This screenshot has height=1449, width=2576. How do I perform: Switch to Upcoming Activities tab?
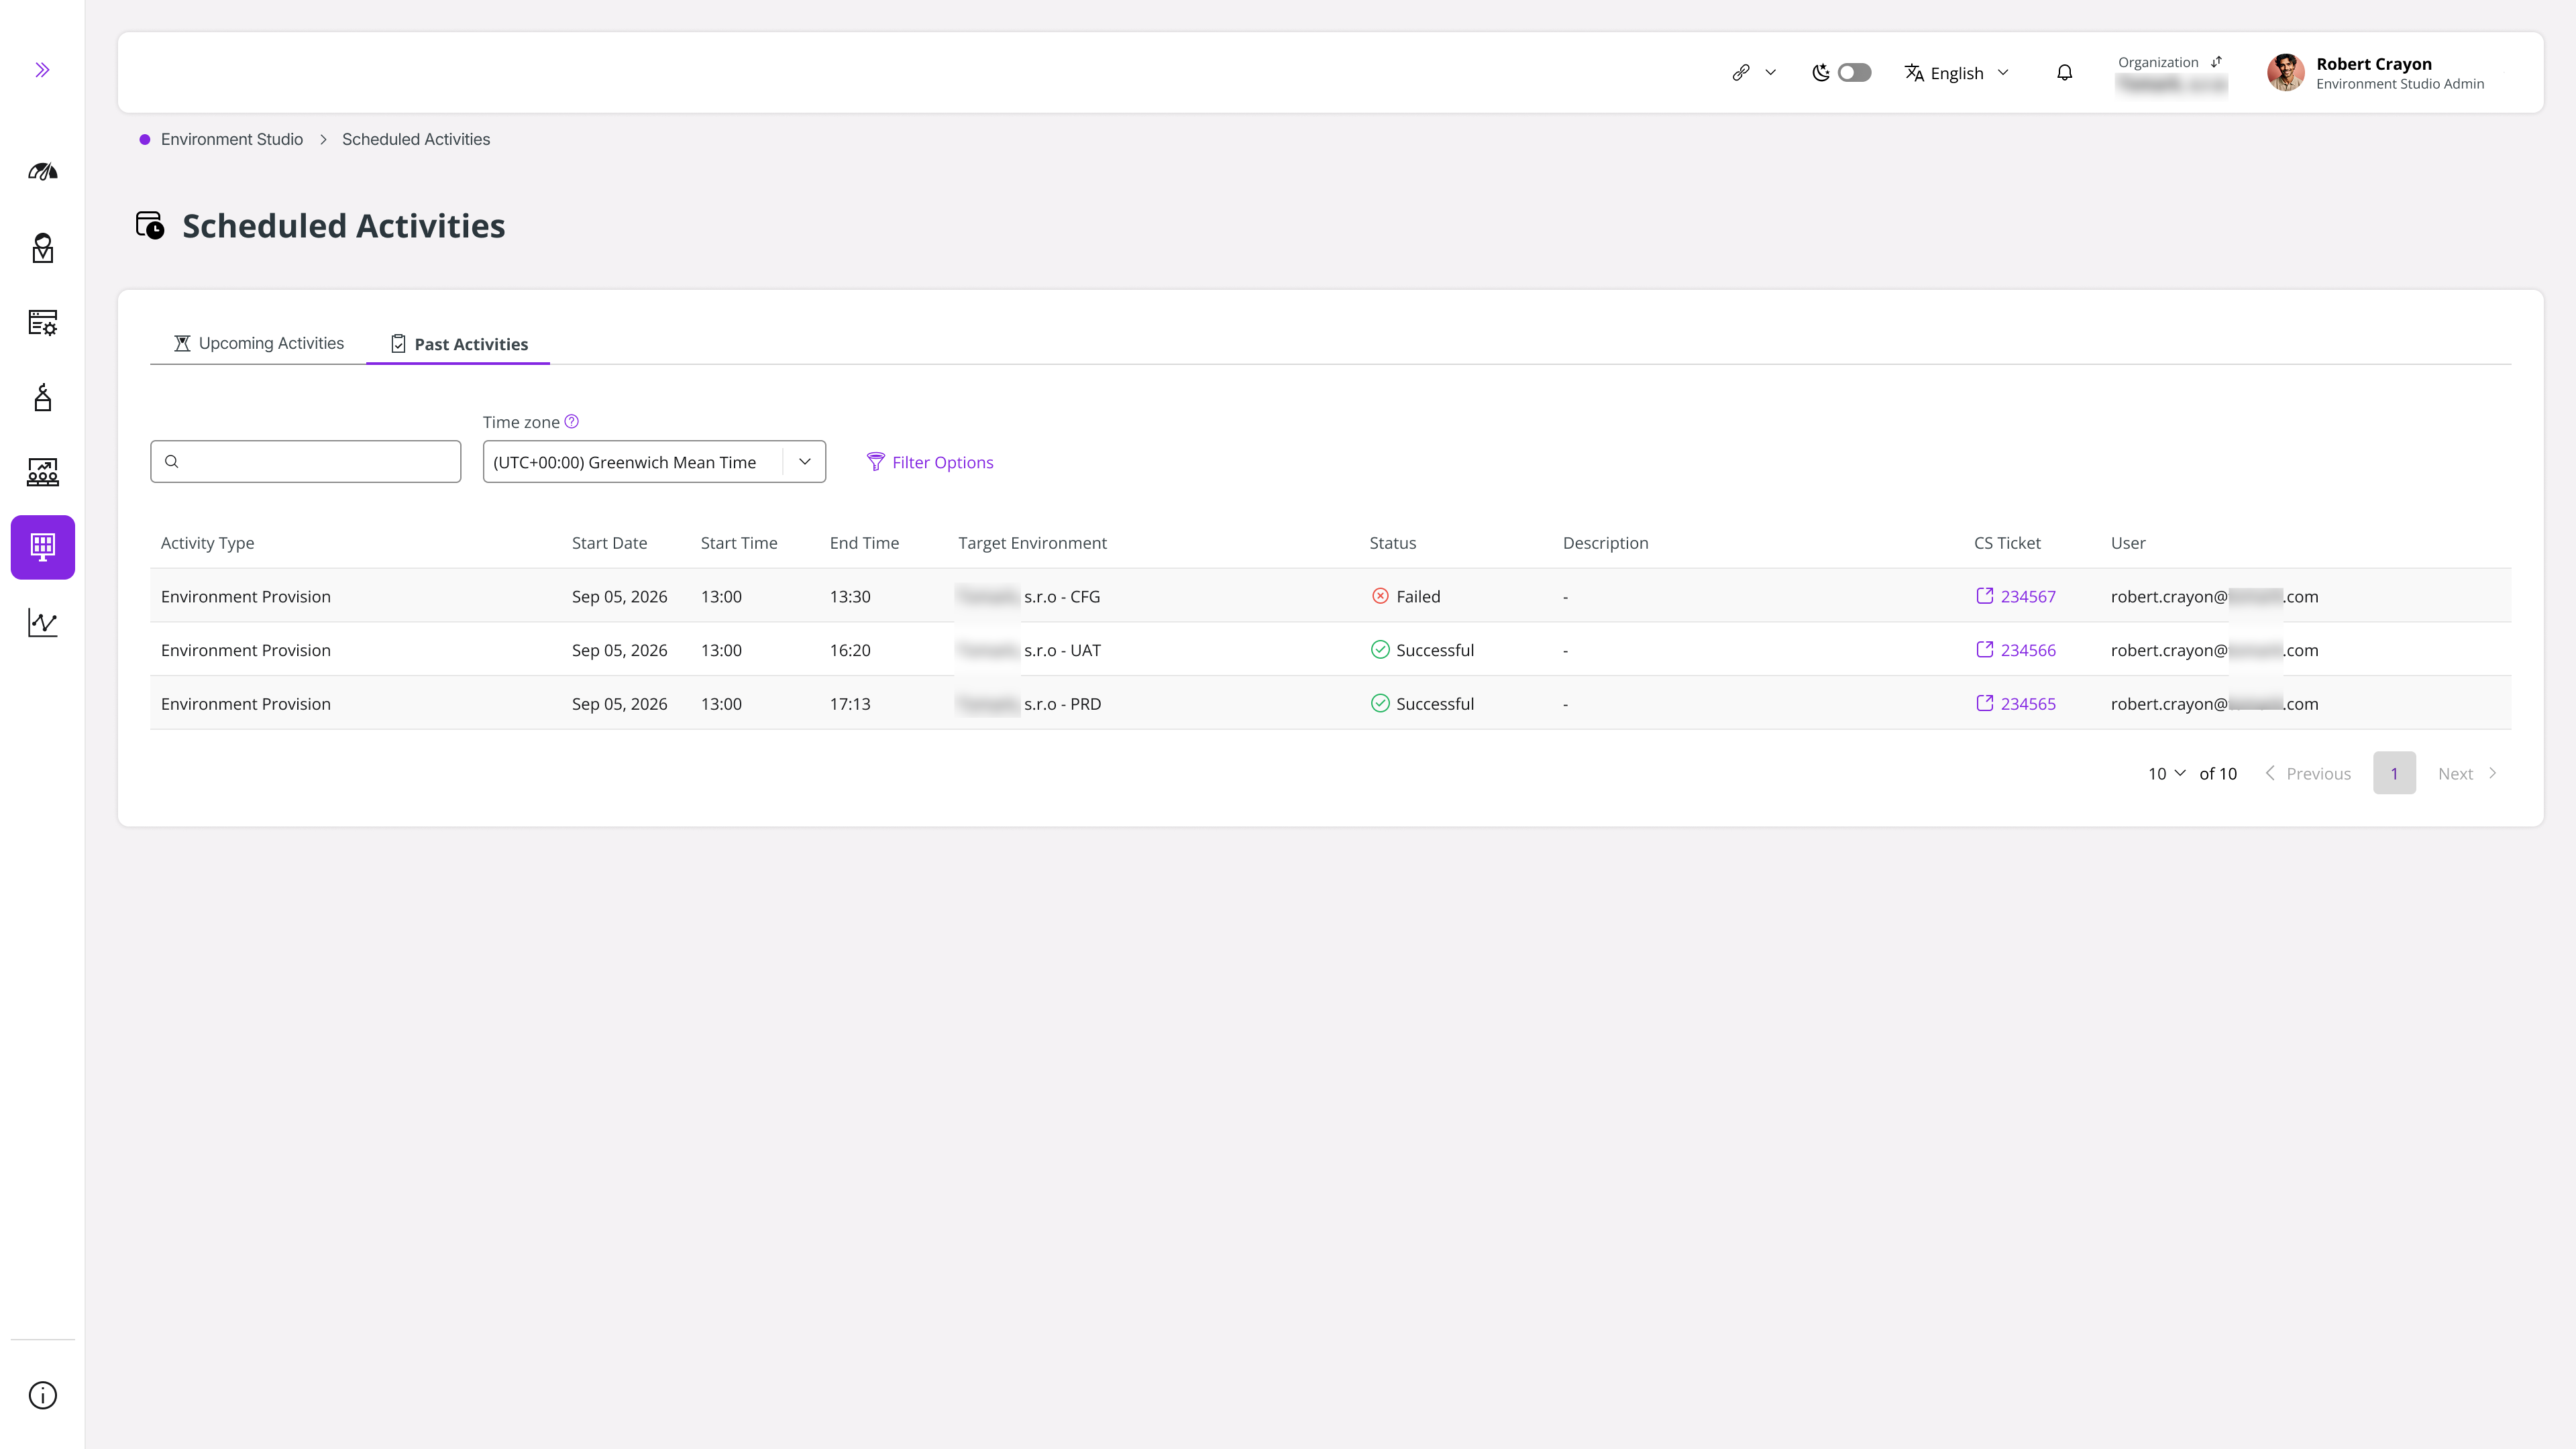click(258, 343)
